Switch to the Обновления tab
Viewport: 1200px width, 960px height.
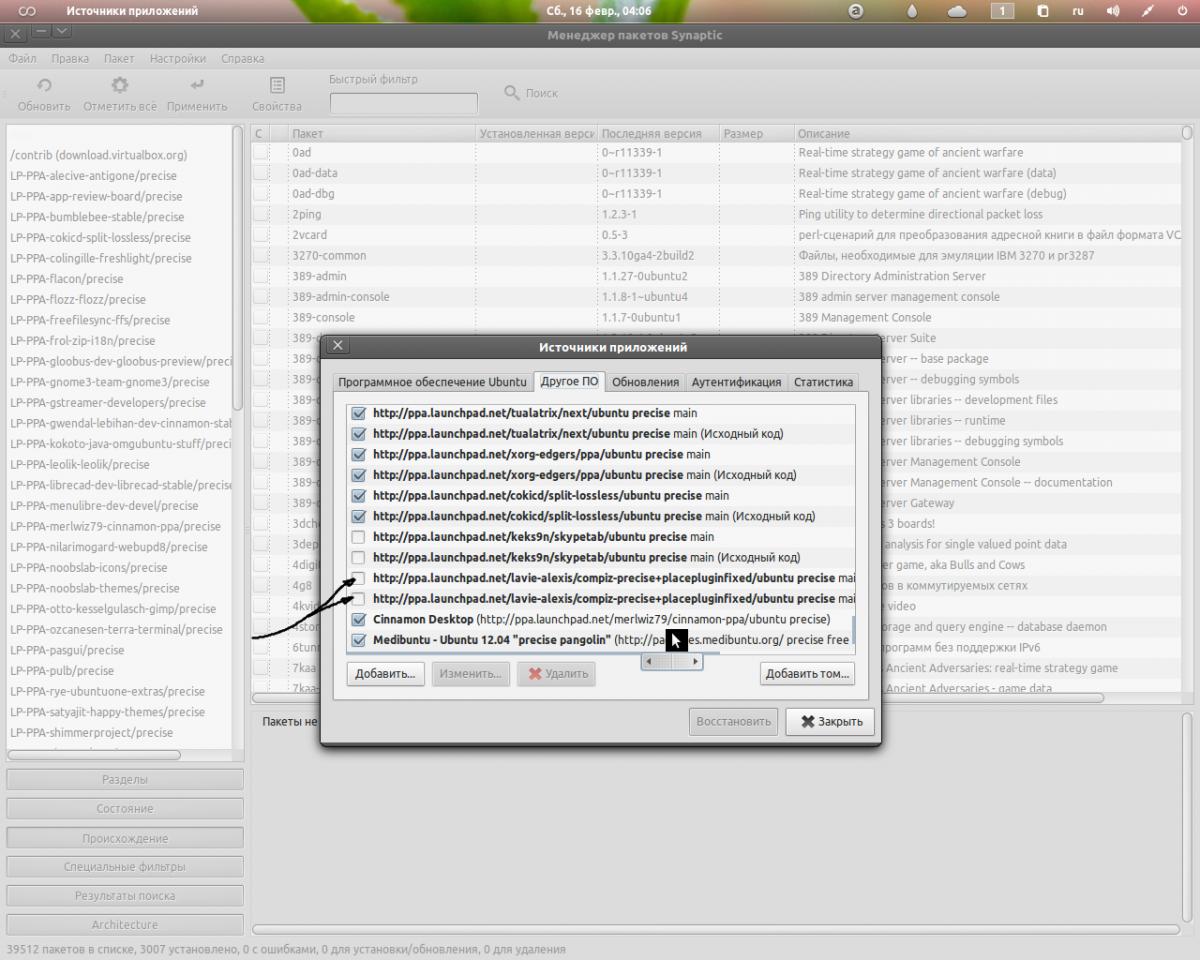645,382
